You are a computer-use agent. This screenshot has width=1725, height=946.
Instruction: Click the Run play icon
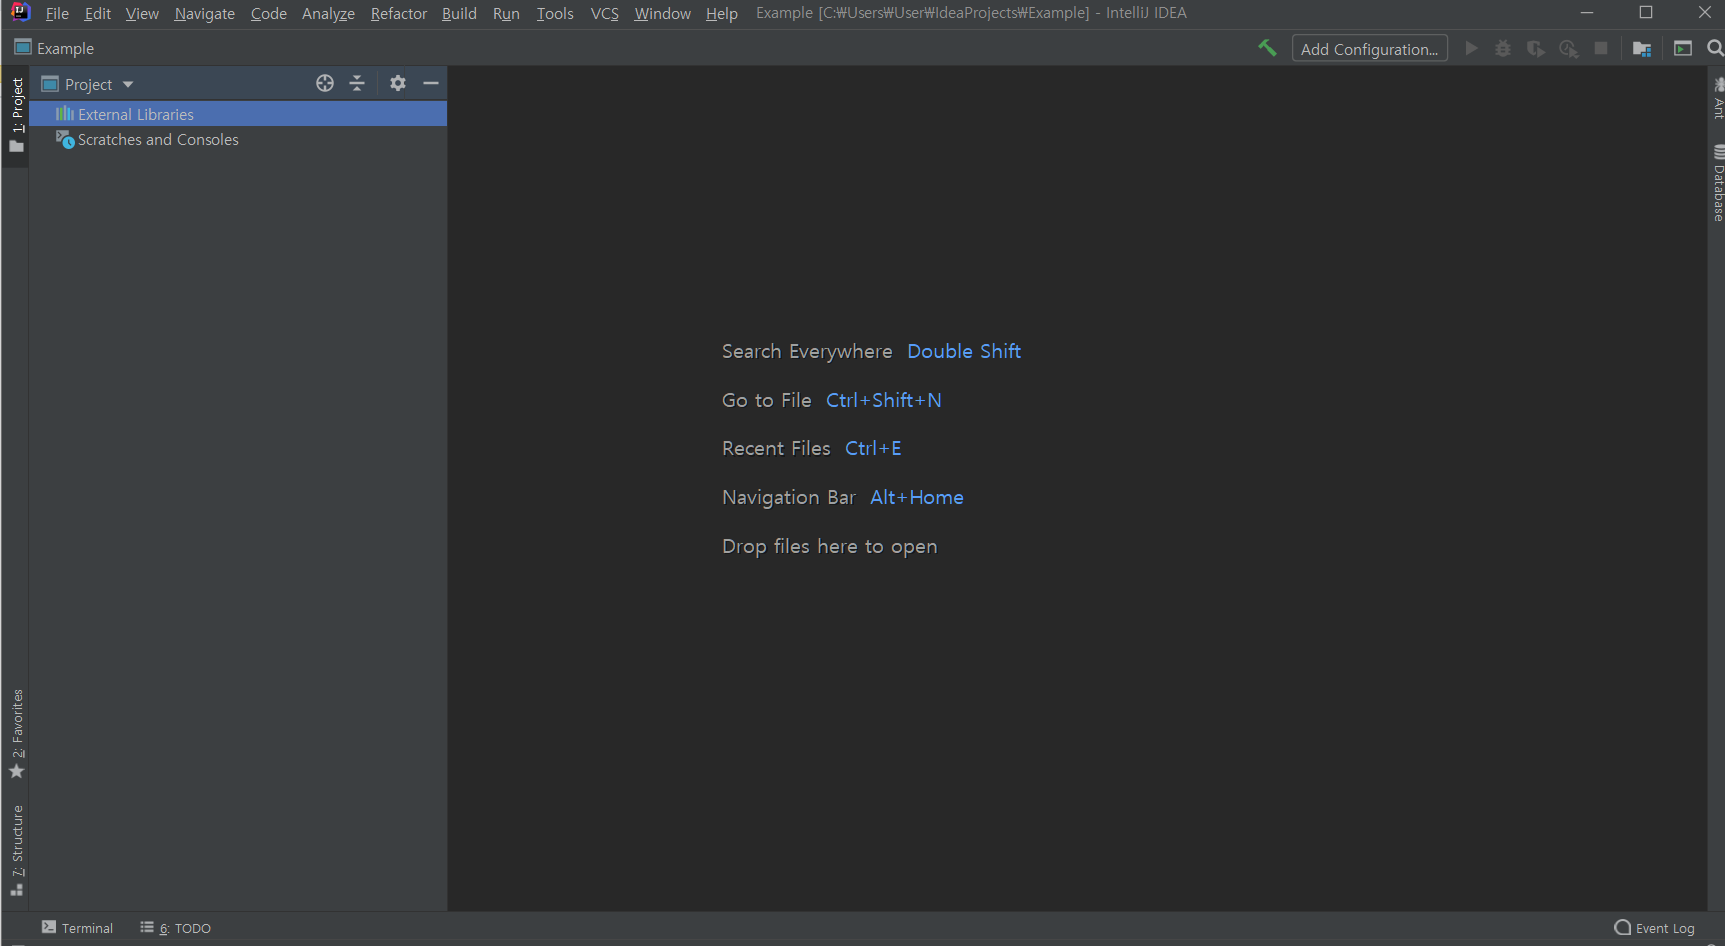pos(1471,48)
